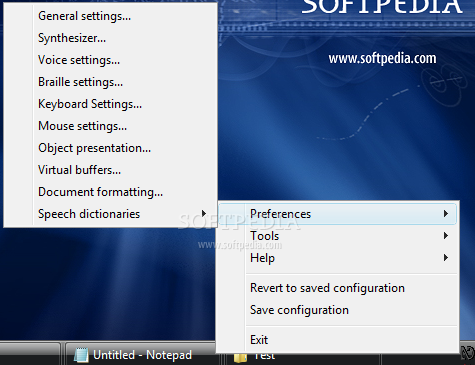The image size is (475, 365).
Task: Open Object presentation... dialog
Action: pyautogui.click(x=110, y=148)
